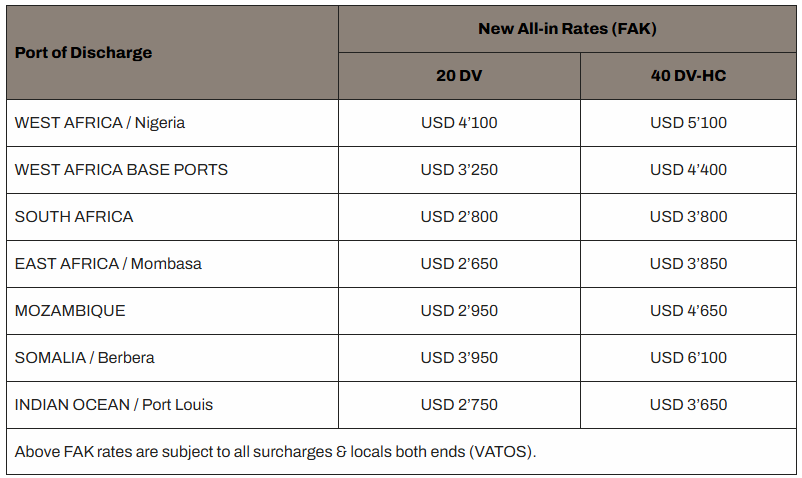The height and width of the screenshot is (478, 802).
Task: Select the INDIAN OCEAN / Port Louis cell
Action: [x=114, y=405]
